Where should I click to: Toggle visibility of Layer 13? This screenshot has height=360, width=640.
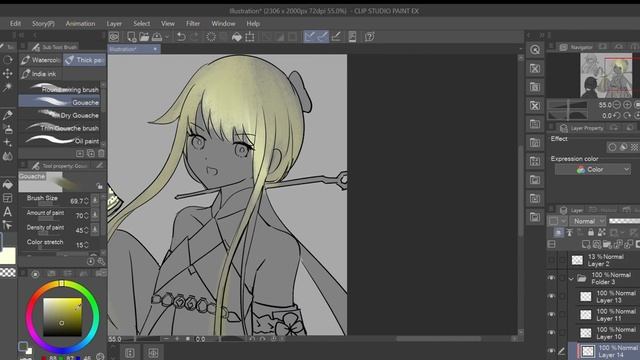click(x=551, y=296)
